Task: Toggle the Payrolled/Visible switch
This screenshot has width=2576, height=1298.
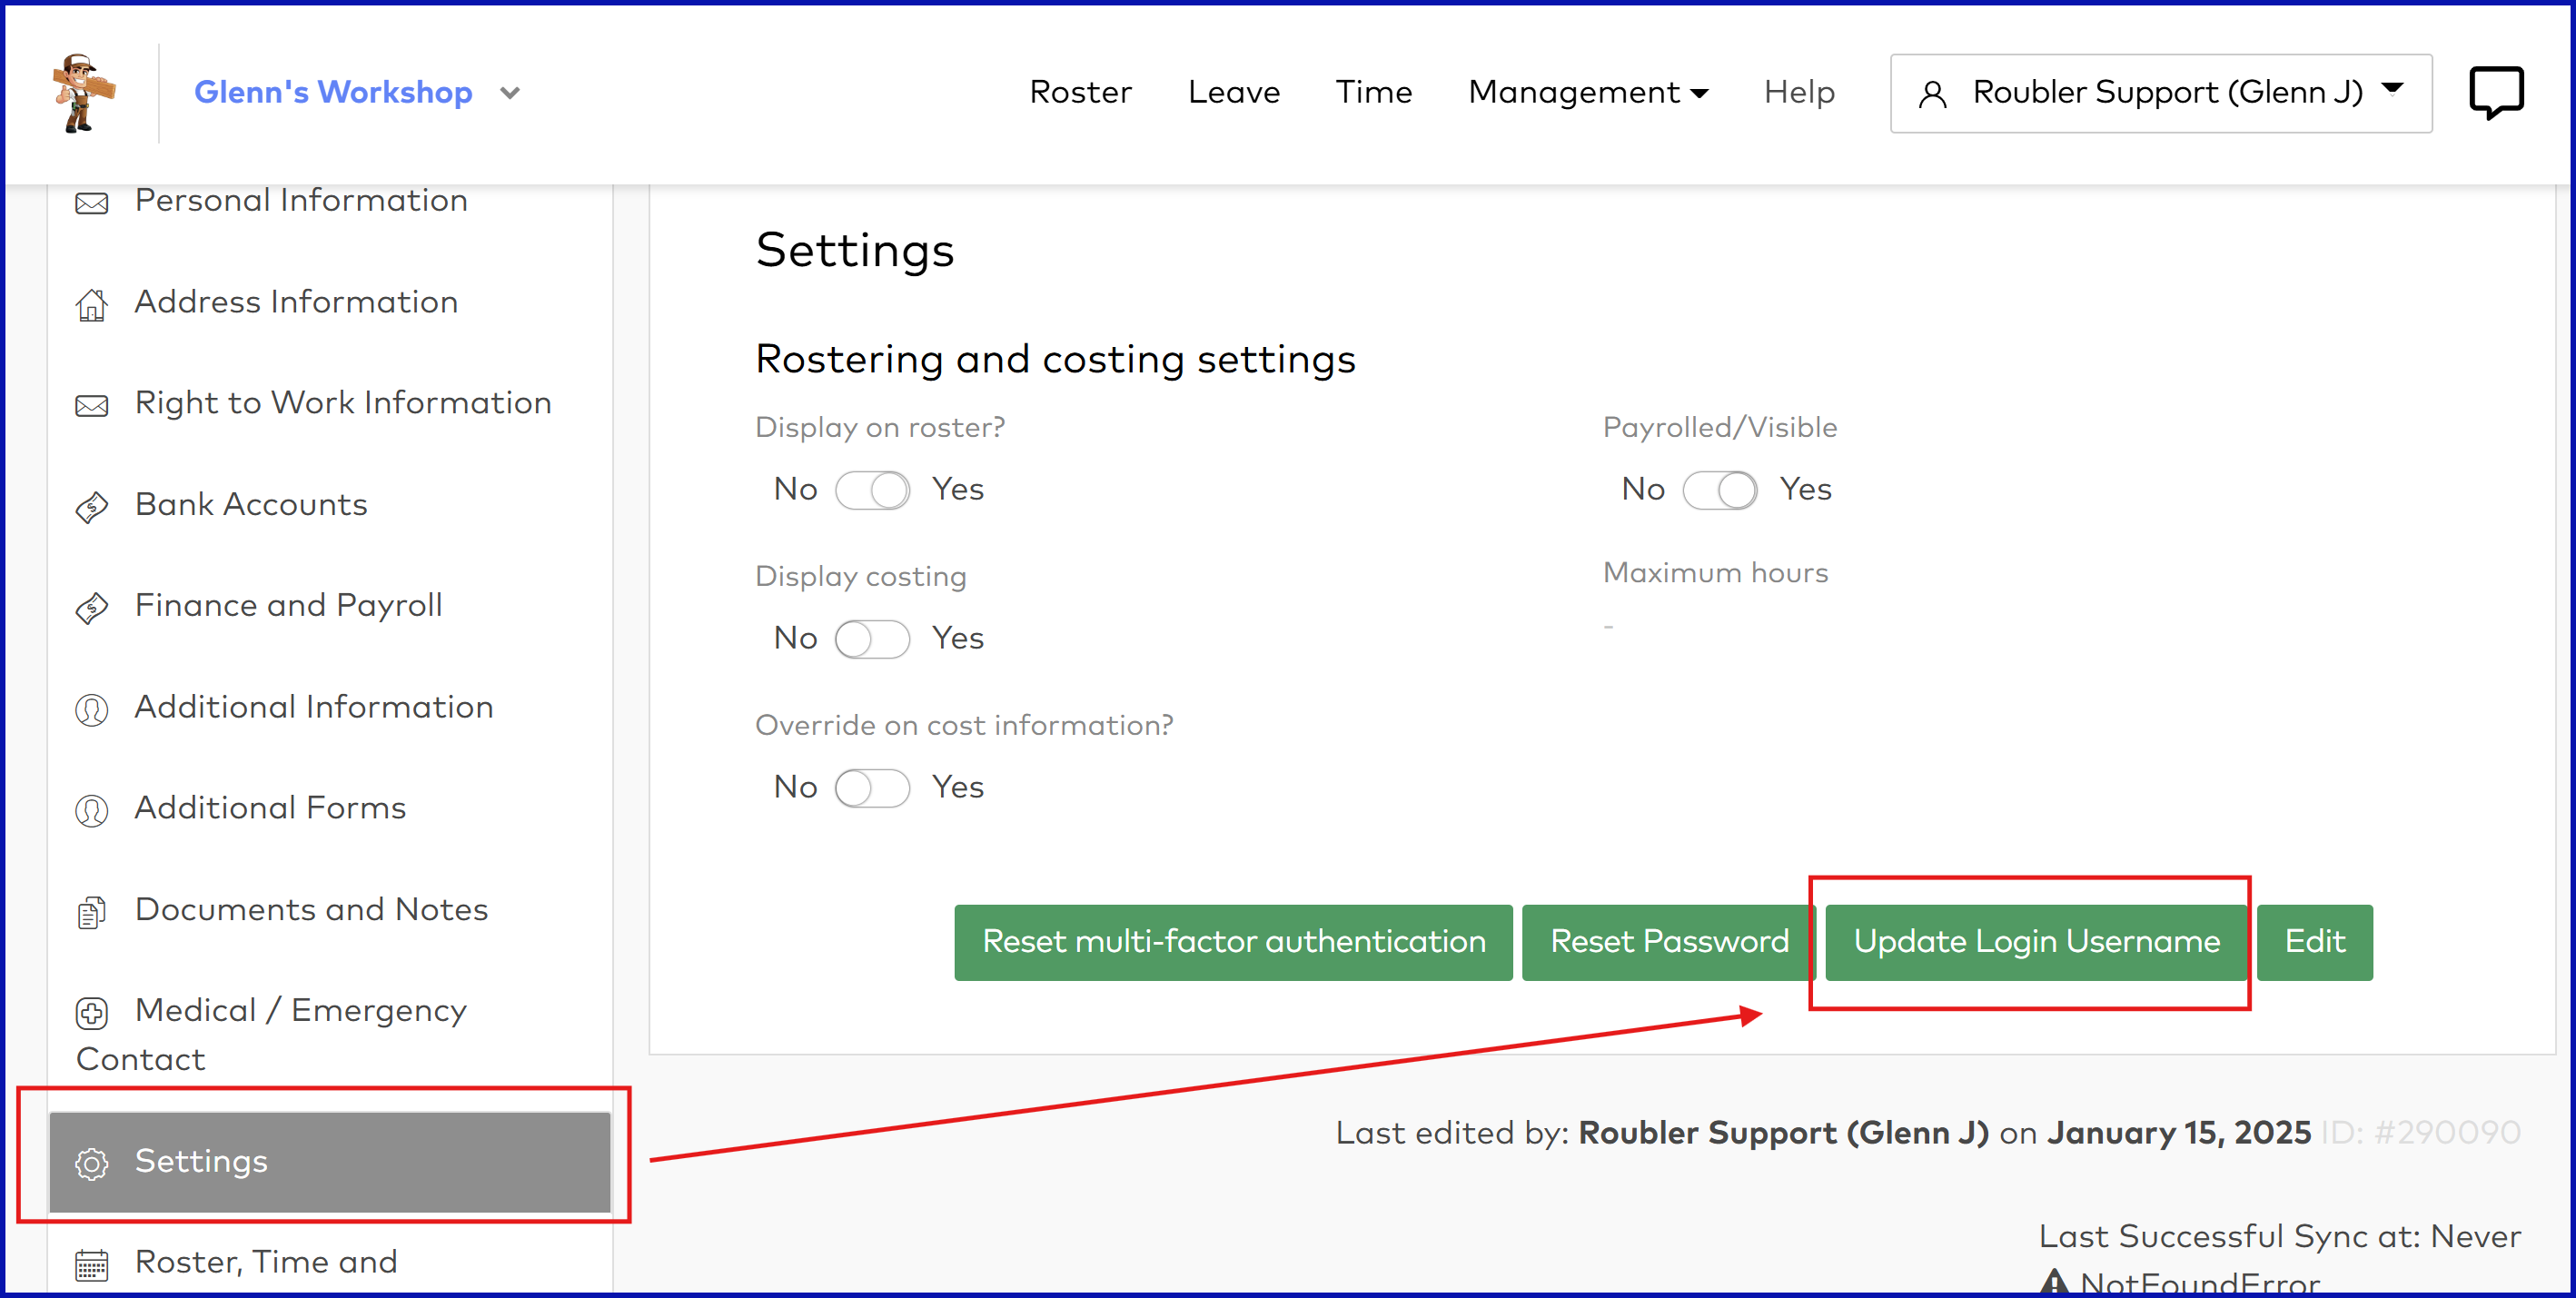Action: [1719, 490]
